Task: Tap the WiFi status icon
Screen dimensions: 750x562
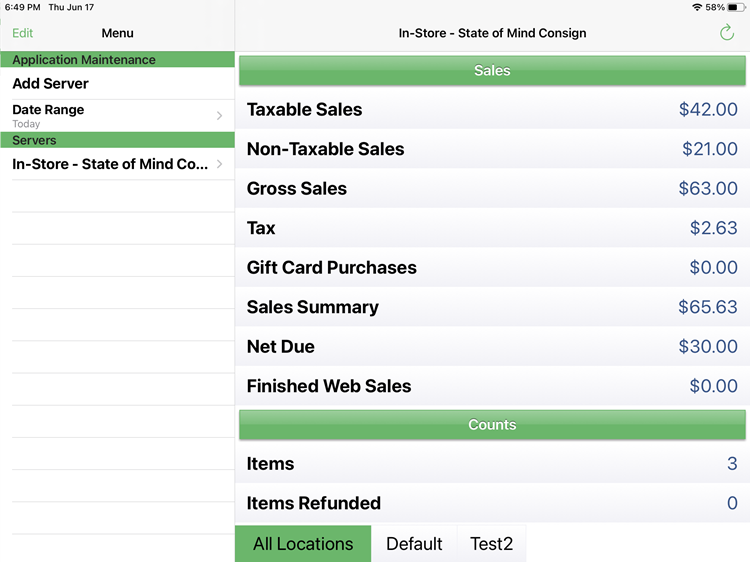Action: pyautogui.click(x=697, y=7)
